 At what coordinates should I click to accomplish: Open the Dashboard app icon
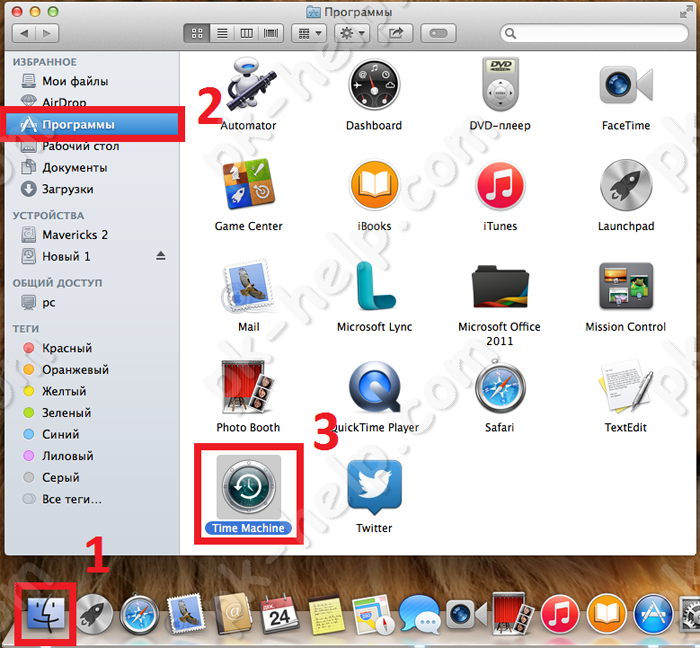tap(374, 84)
